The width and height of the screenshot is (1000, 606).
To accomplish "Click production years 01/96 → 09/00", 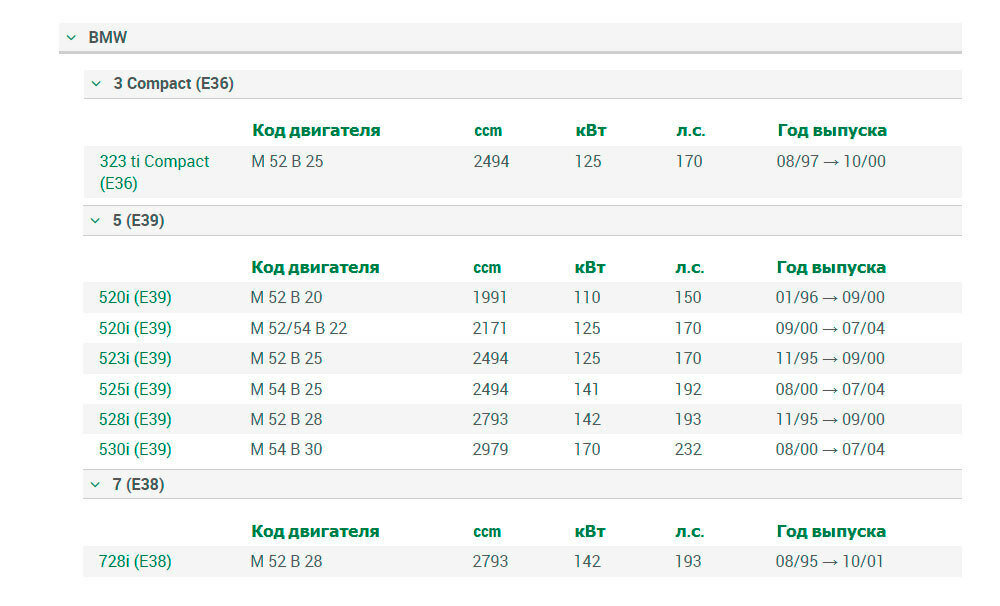I will [x=830, y=297].
